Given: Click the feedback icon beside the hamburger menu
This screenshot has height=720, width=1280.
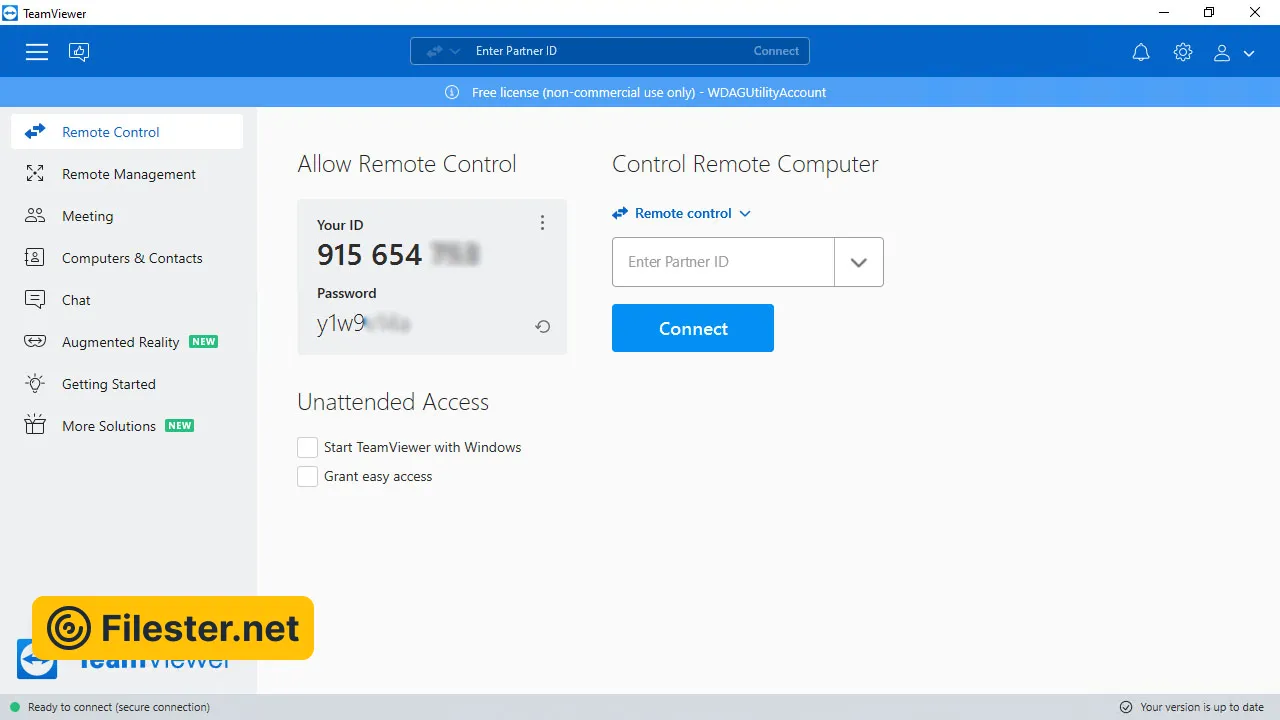Looking at the screenshot, I should [79, 52].
